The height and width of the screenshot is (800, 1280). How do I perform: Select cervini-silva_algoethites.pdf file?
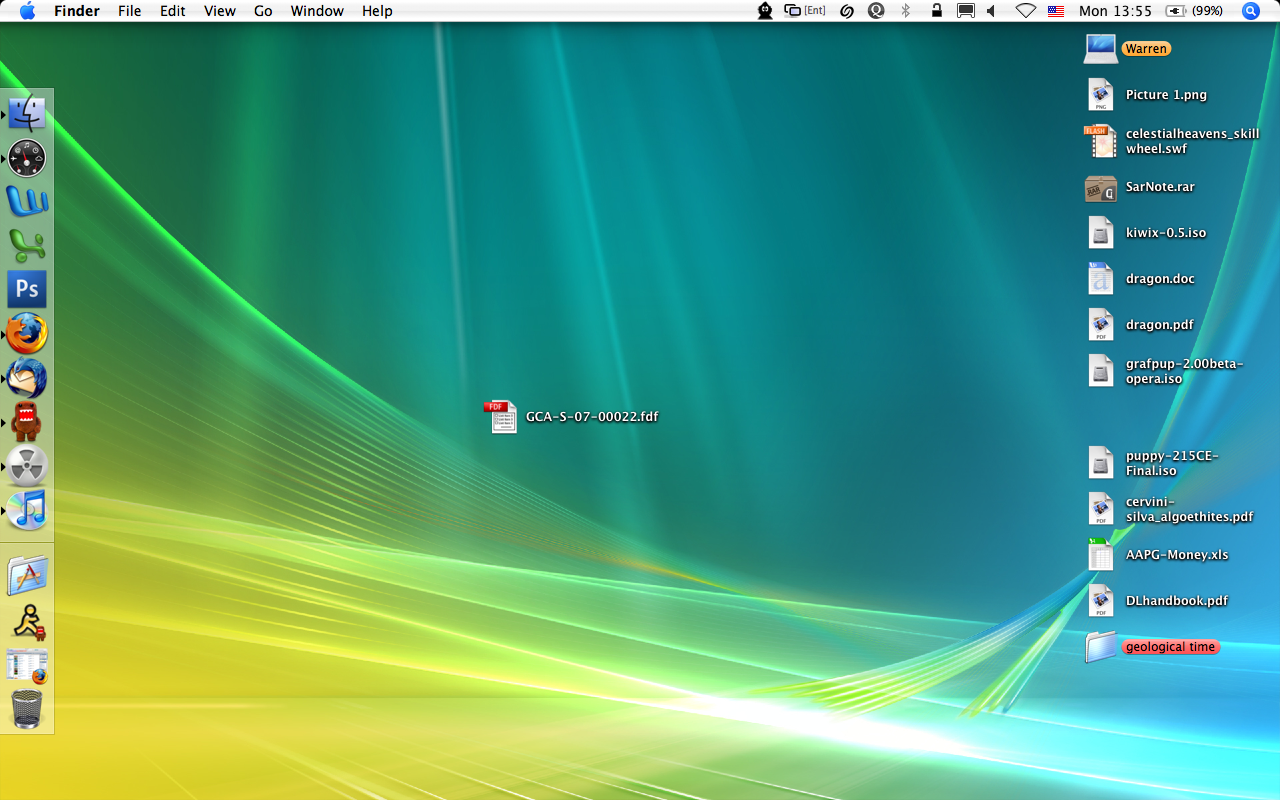1101,509
